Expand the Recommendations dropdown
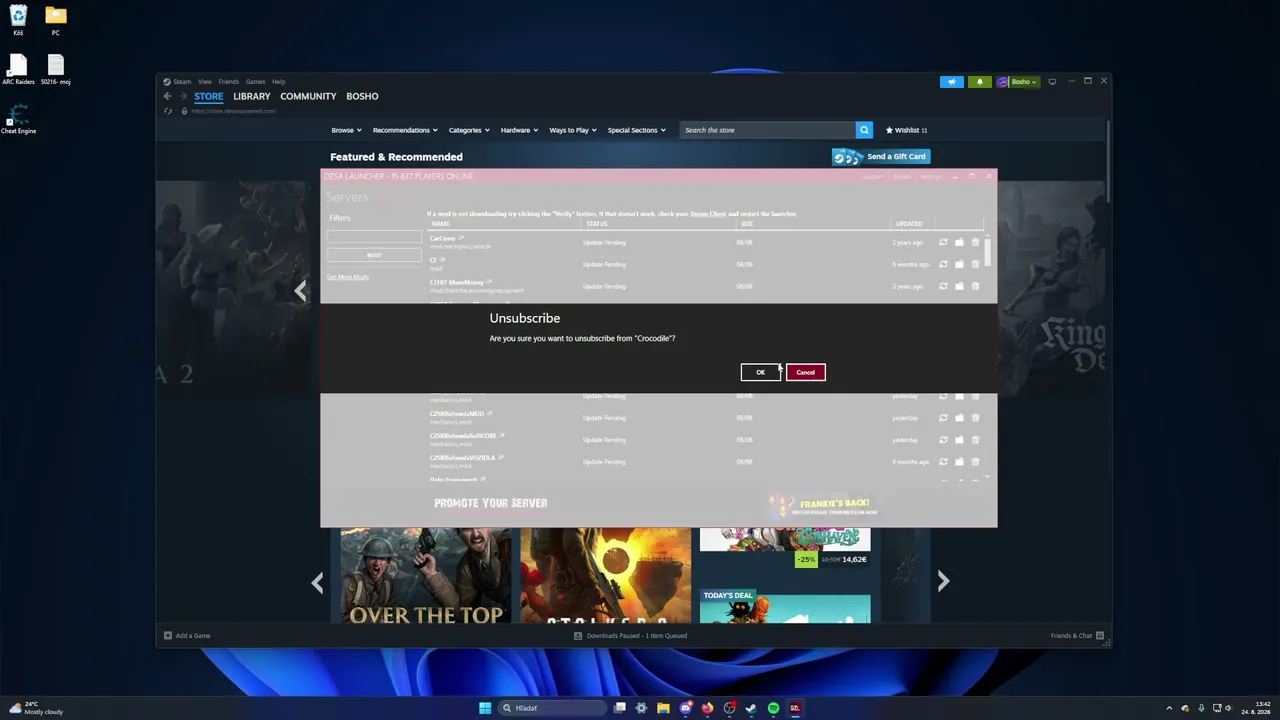 (x=405, y=130)
